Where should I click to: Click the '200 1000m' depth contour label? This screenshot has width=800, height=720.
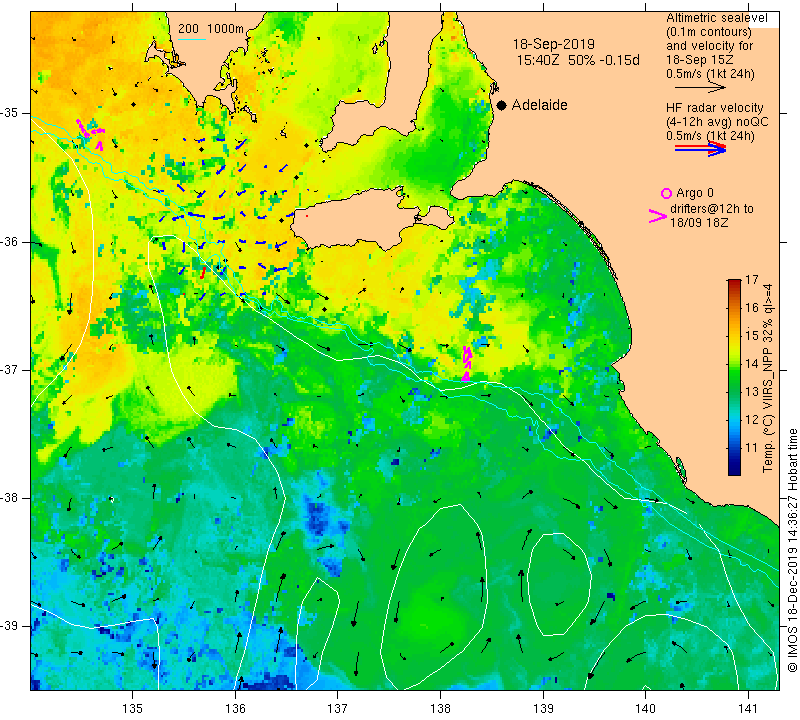[x=211, y=29]
